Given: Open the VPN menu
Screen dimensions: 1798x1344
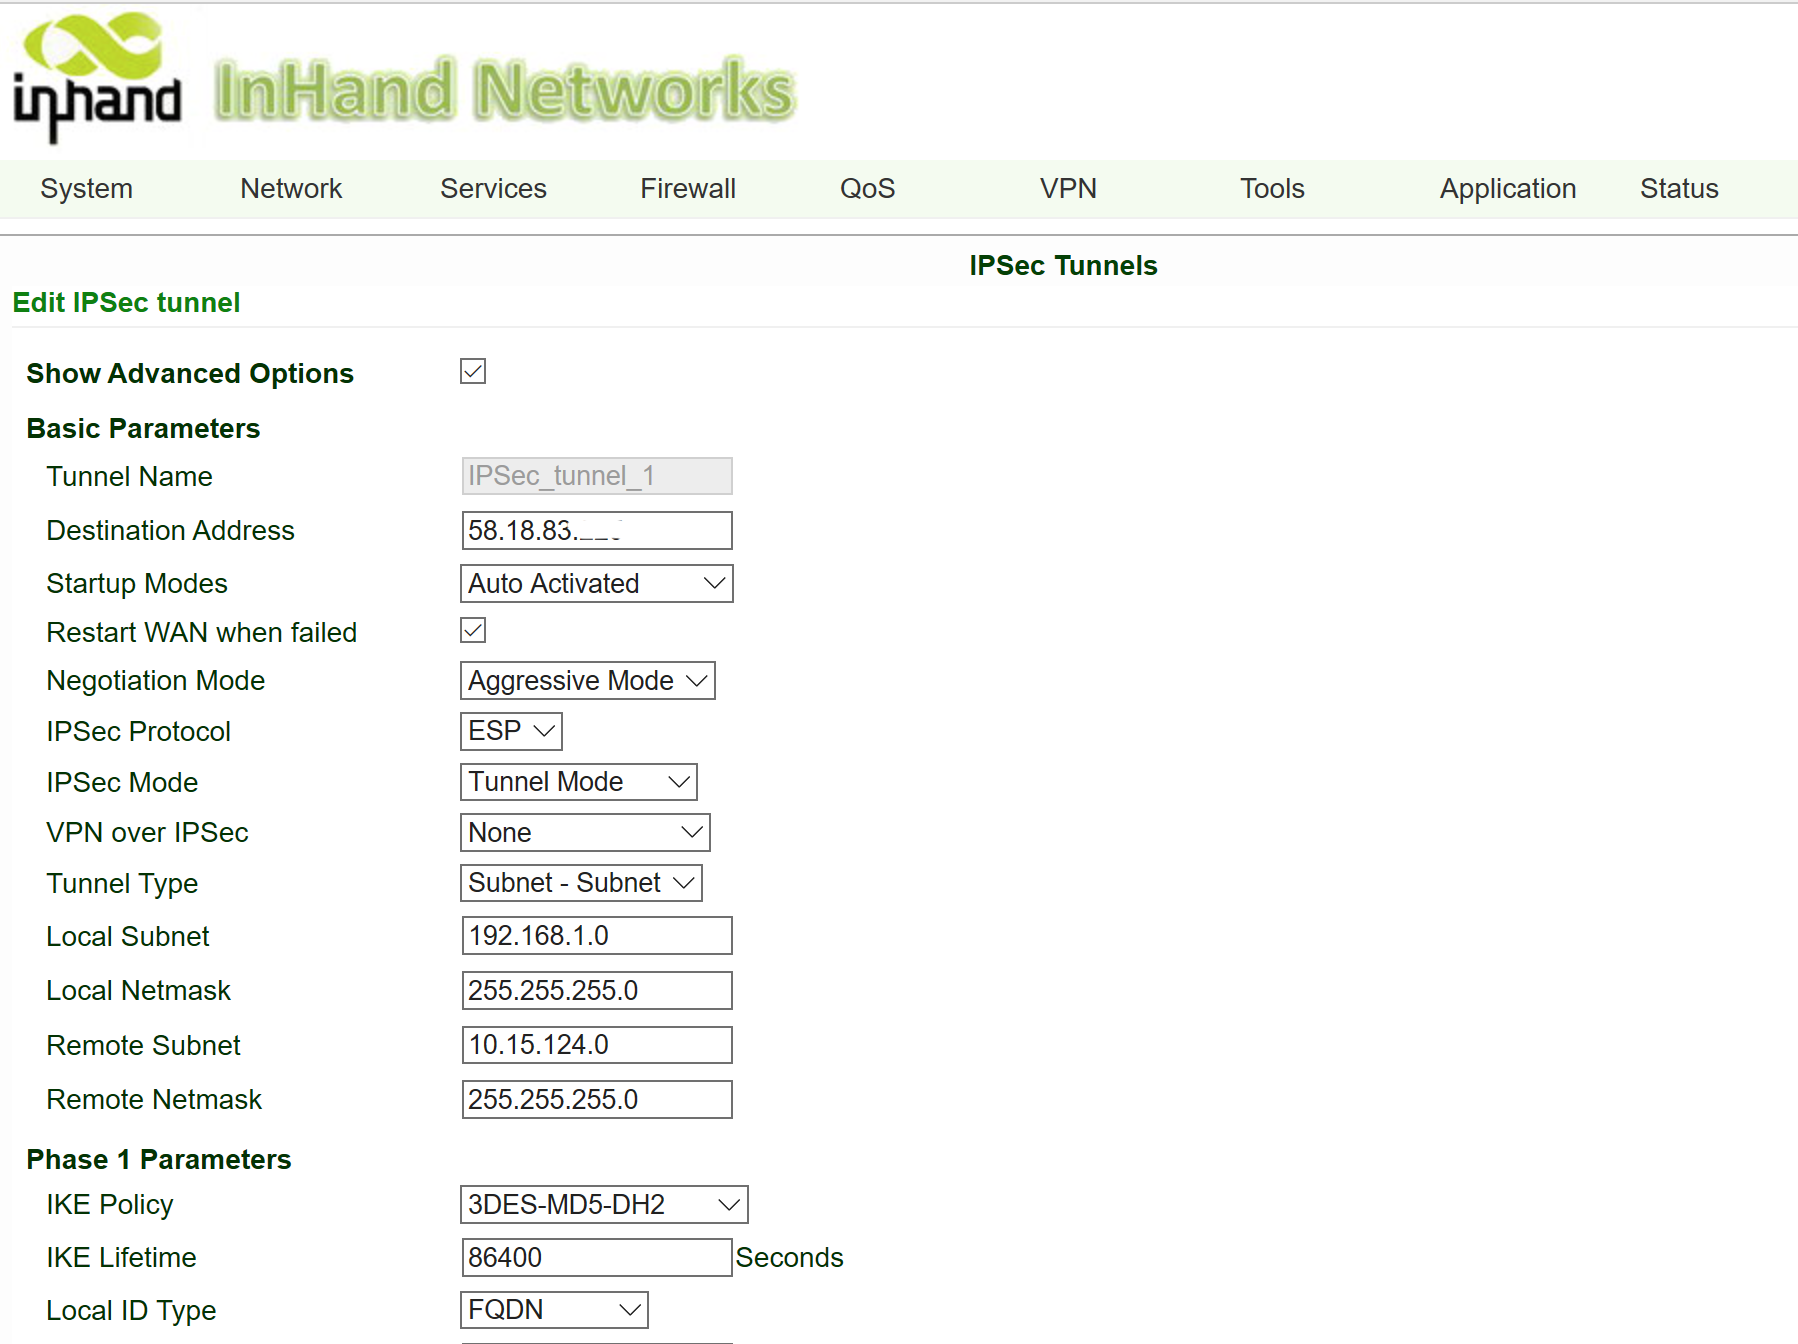Looking at the screenshot, I should [x=1068, y=189].
